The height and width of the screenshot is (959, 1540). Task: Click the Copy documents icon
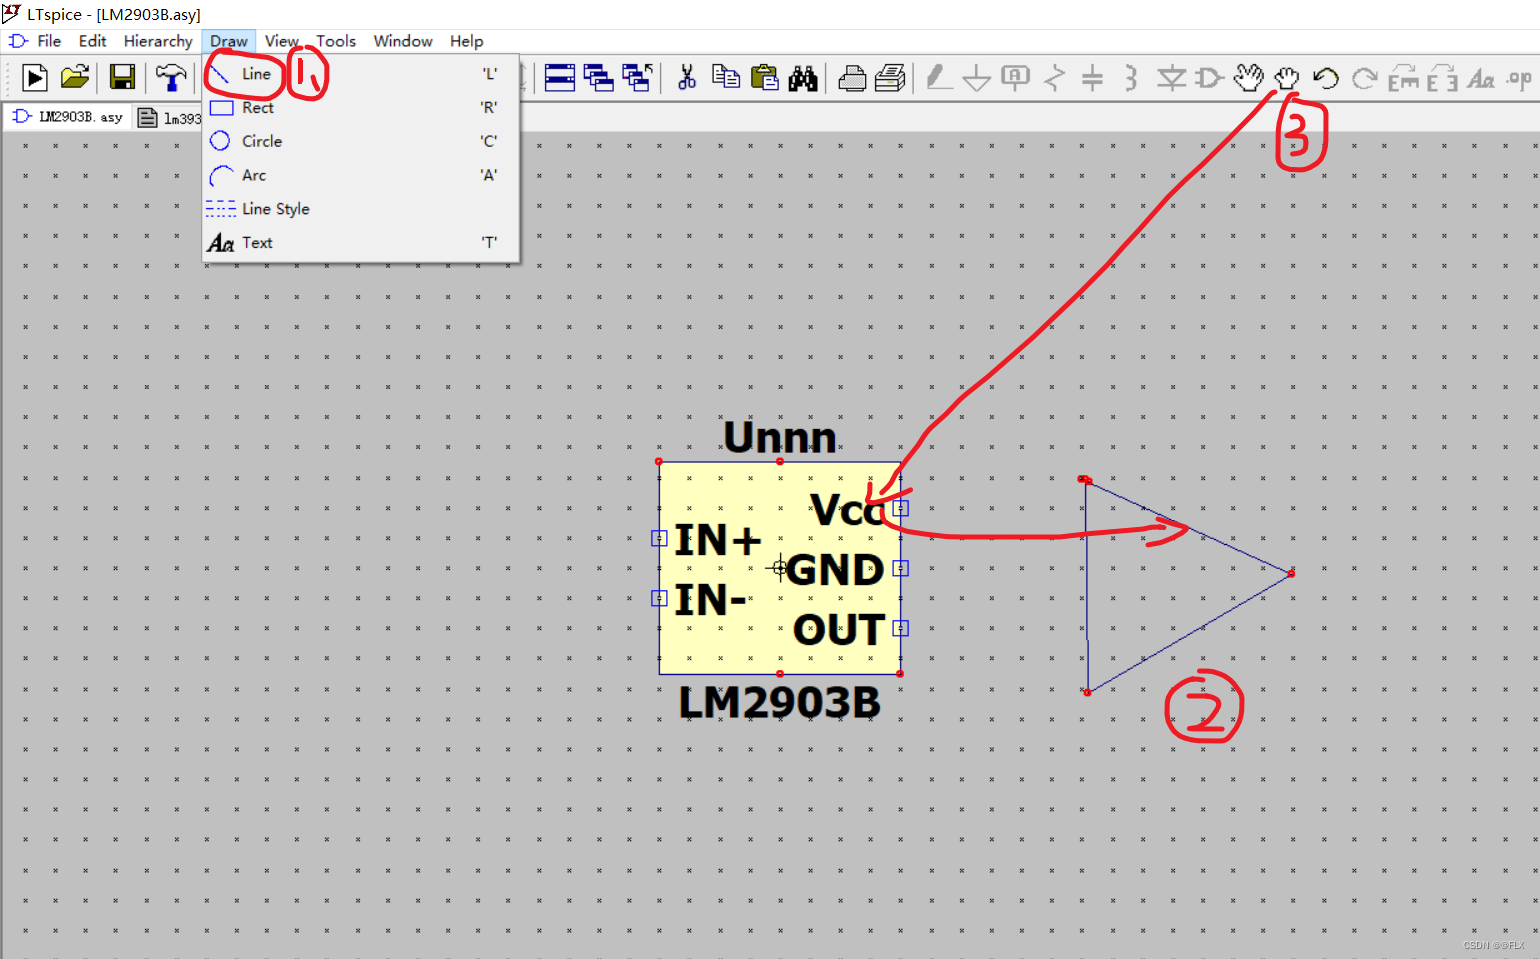pyautogui.click(x=726, y=78)
